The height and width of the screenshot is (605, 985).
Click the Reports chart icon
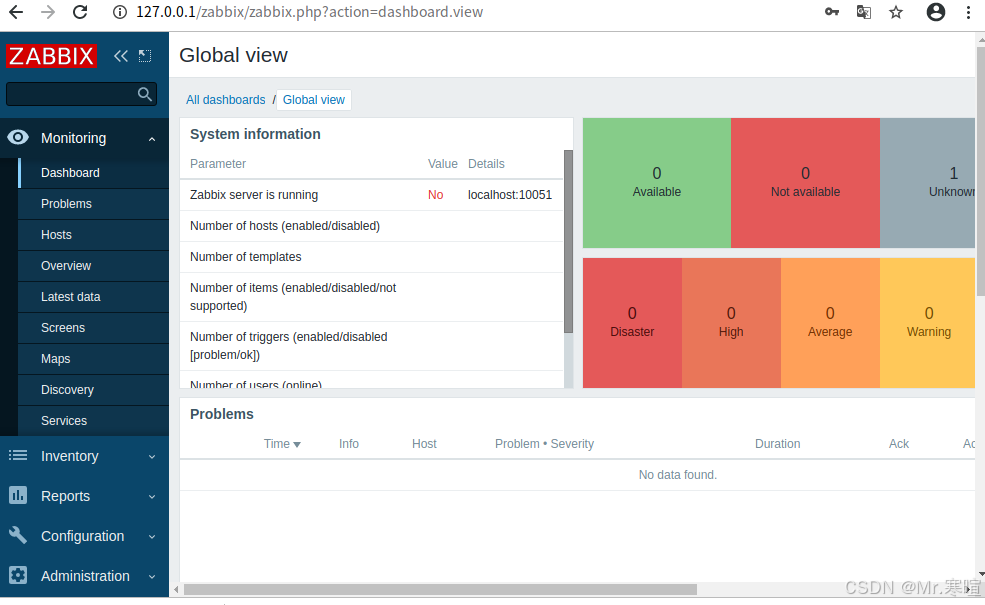pos(18,496)
